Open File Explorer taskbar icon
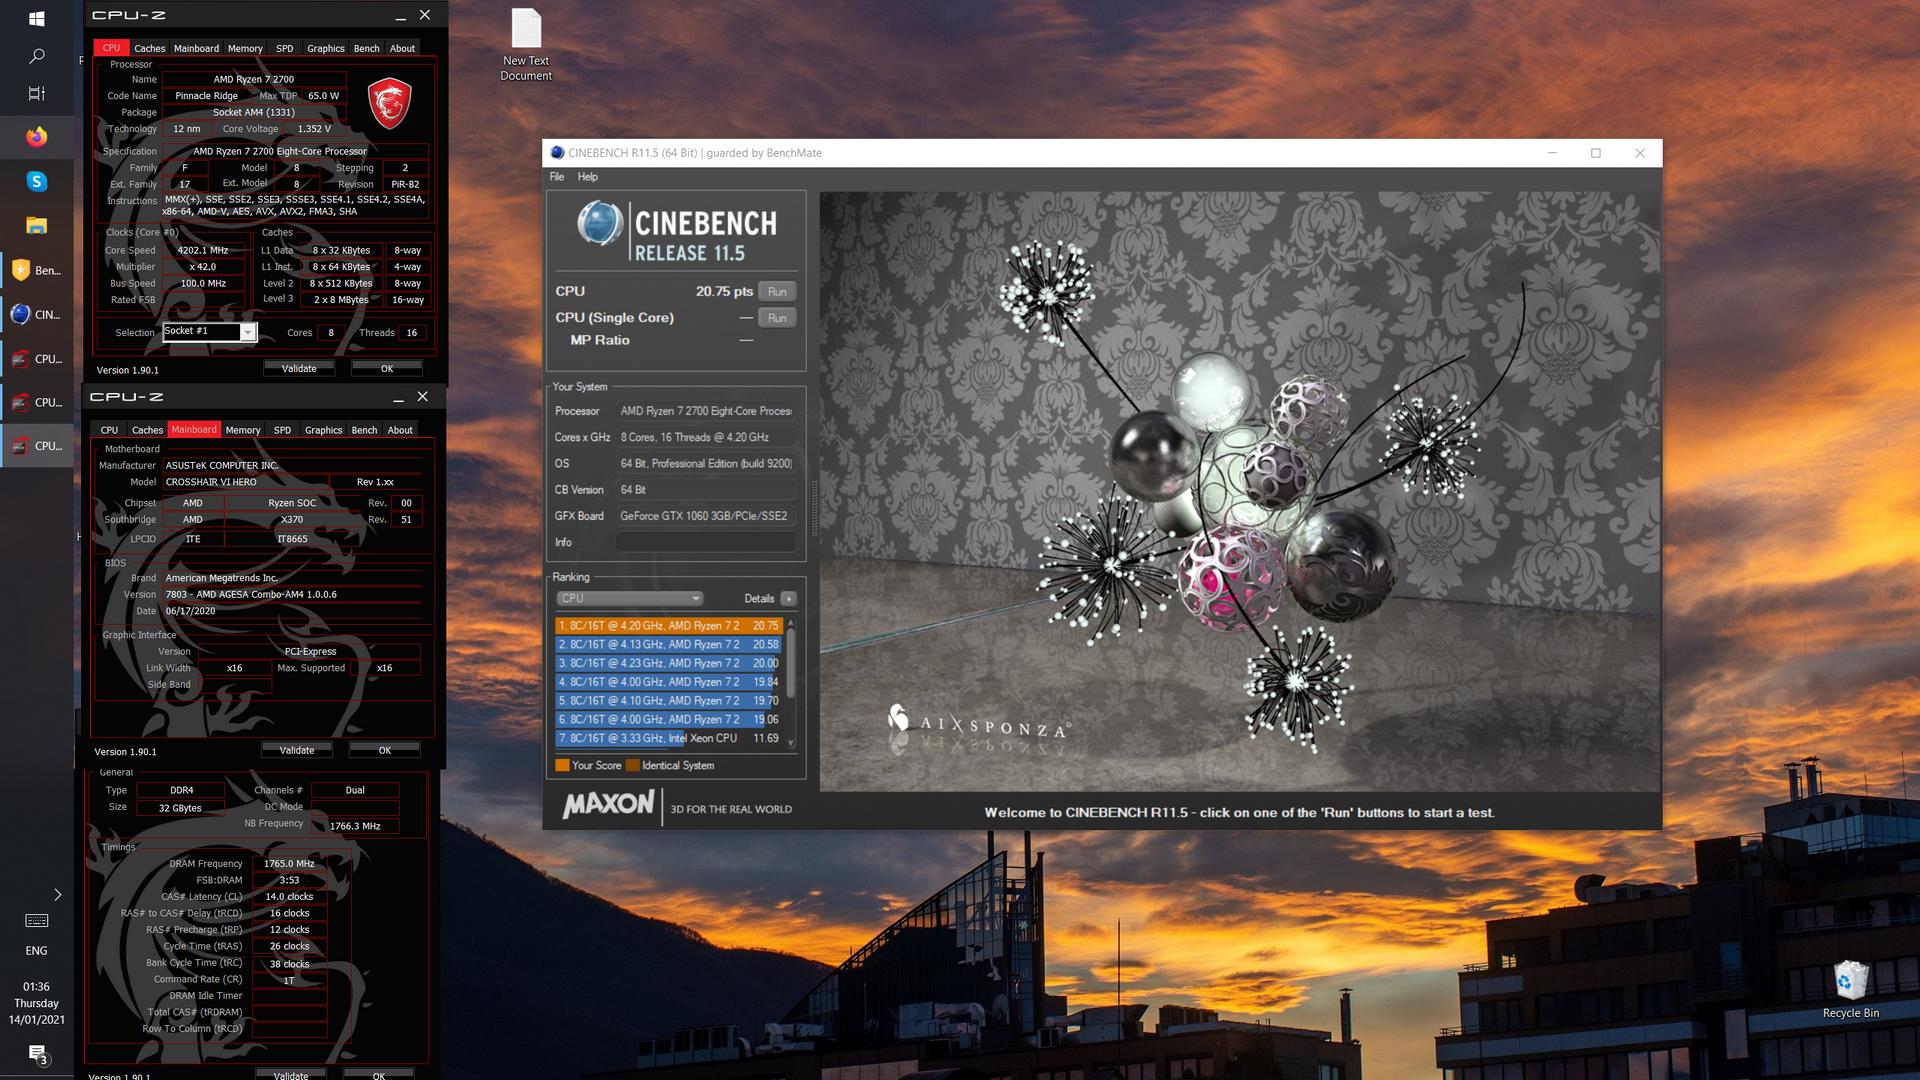 pos(36,225)
